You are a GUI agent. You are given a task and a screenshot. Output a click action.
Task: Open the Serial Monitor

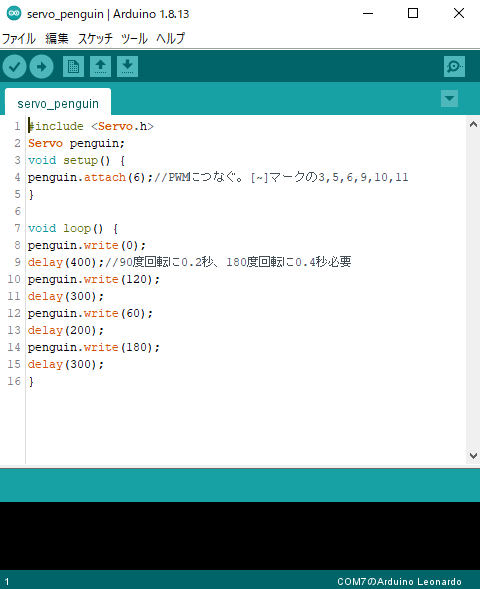454,66
